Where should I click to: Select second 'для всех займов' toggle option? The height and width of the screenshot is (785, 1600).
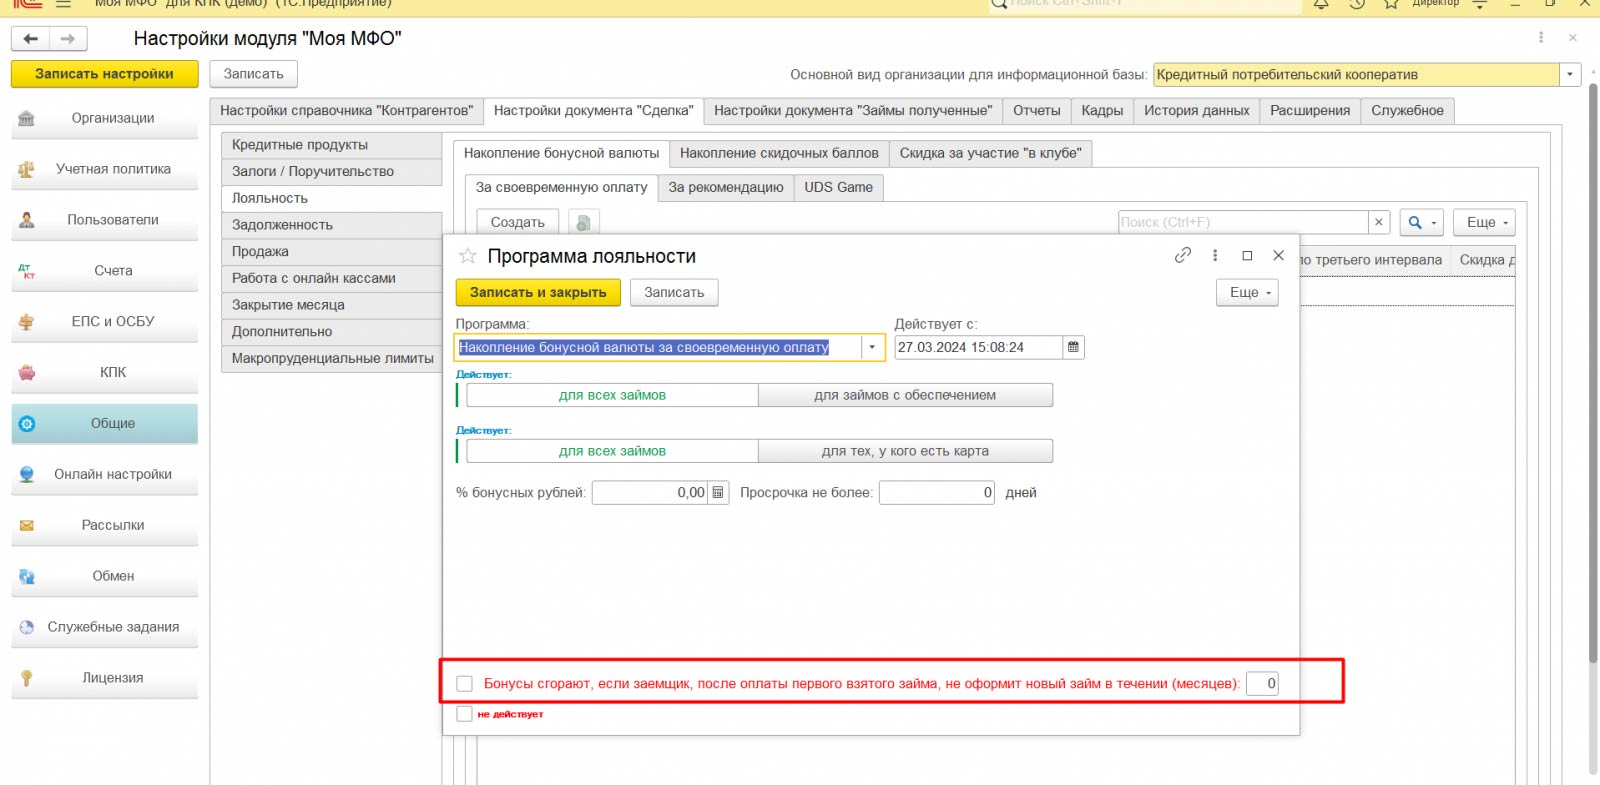[612, 451]
